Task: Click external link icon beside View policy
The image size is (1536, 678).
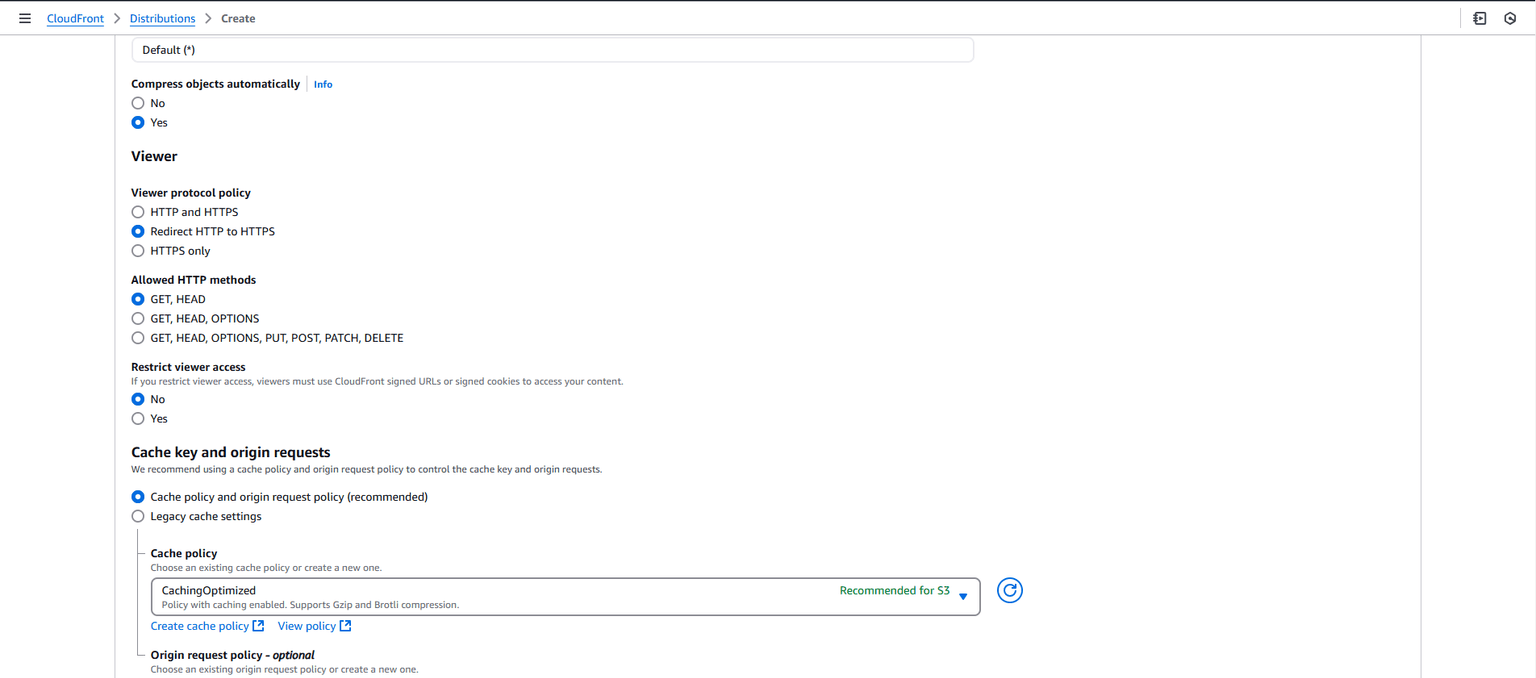Action: [345, 626]
